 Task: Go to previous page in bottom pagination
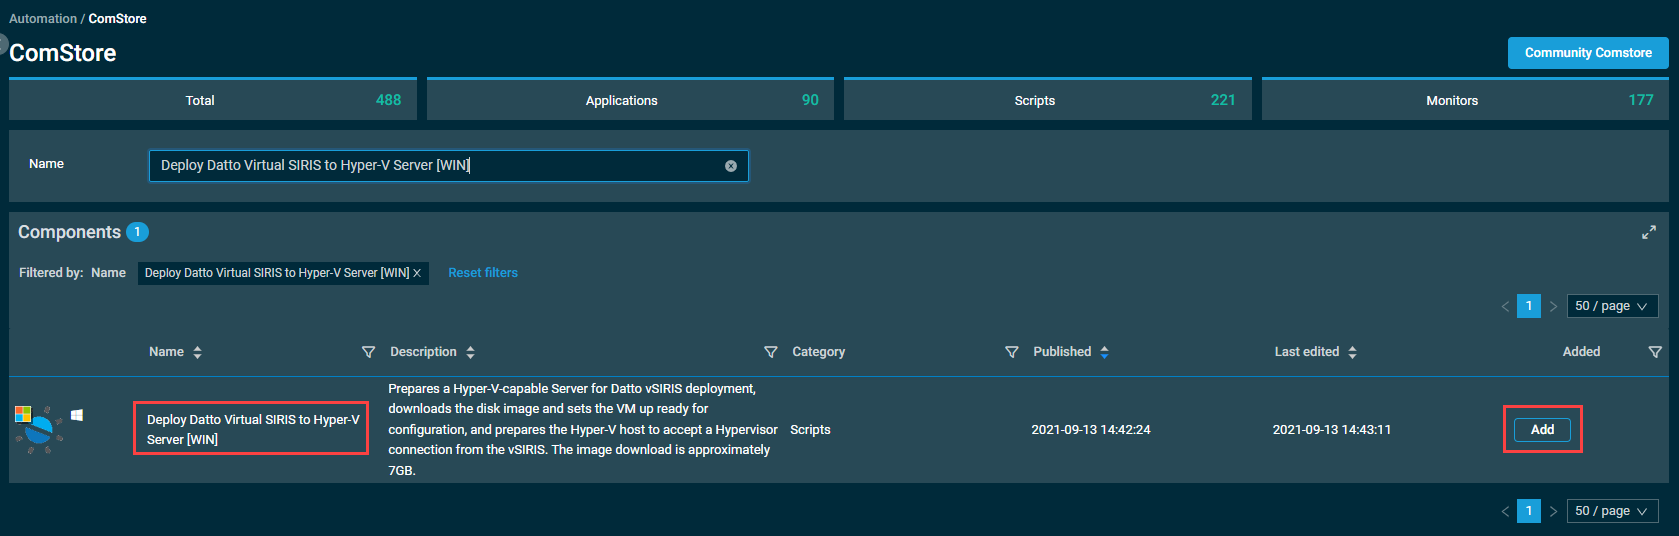(x=1505, y=511)
